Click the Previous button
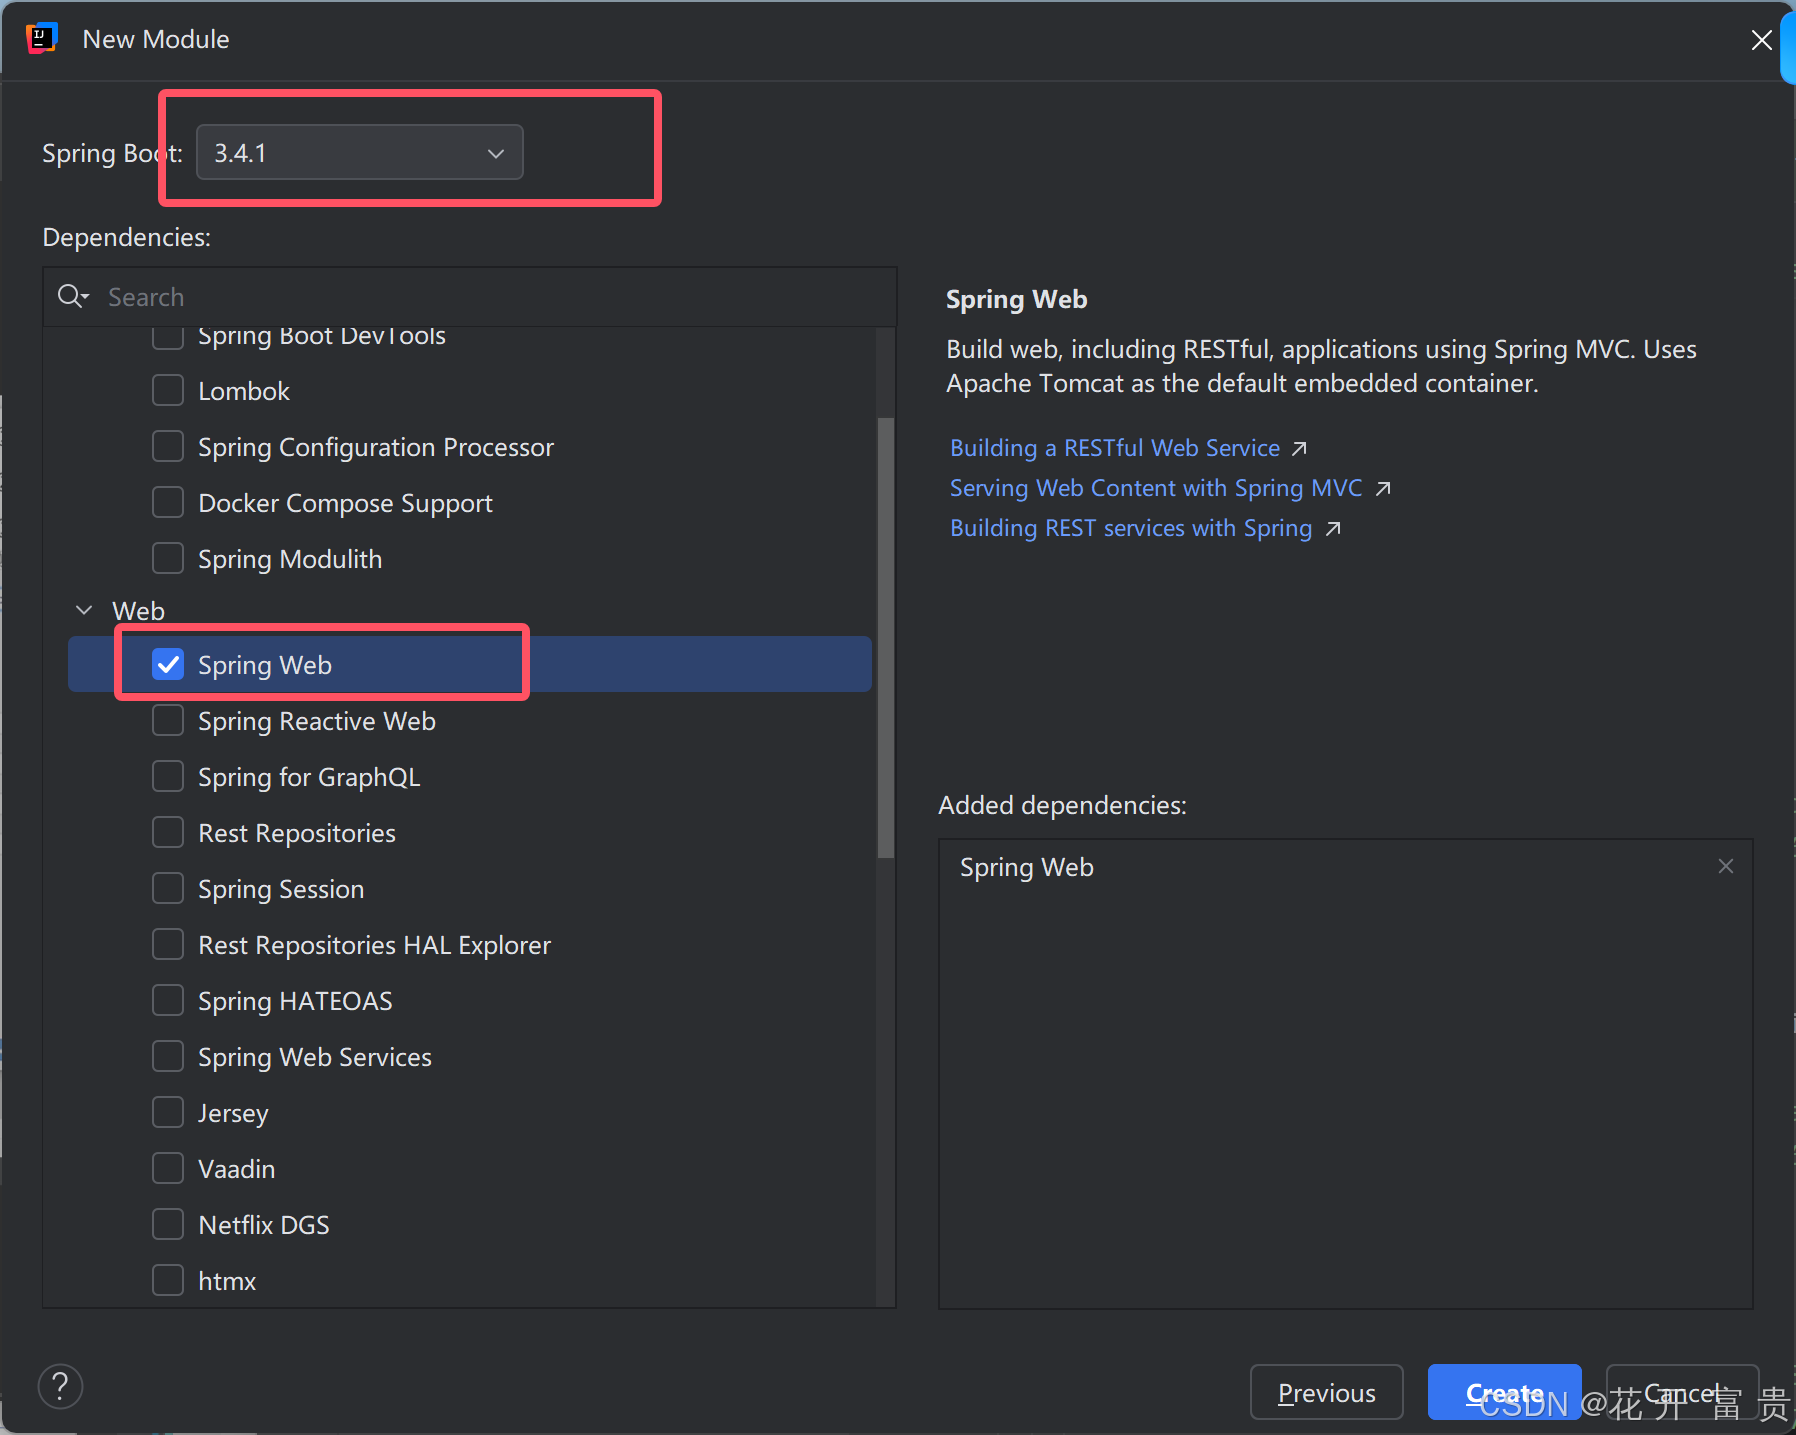The width and height of the screenshot is (1796, 1435). coord(1326,1392)
